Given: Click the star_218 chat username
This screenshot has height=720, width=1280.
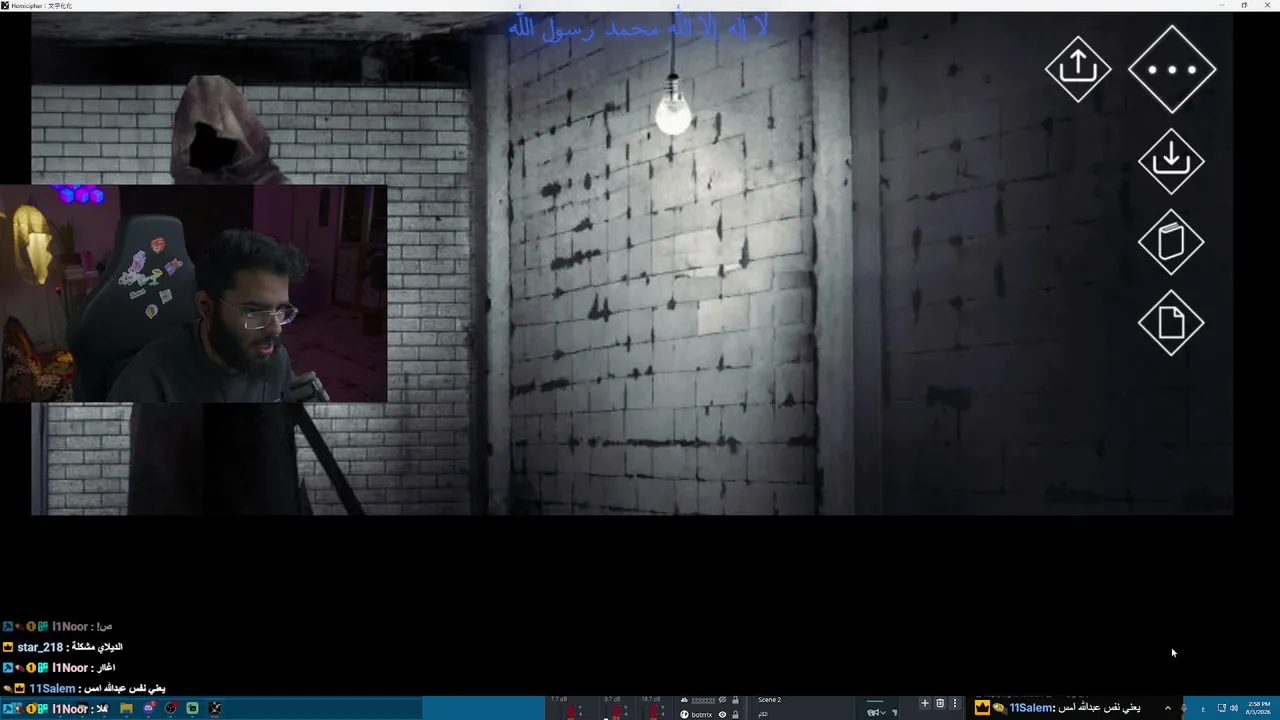Looking at the screenshot, I should (x=40, y=647).
